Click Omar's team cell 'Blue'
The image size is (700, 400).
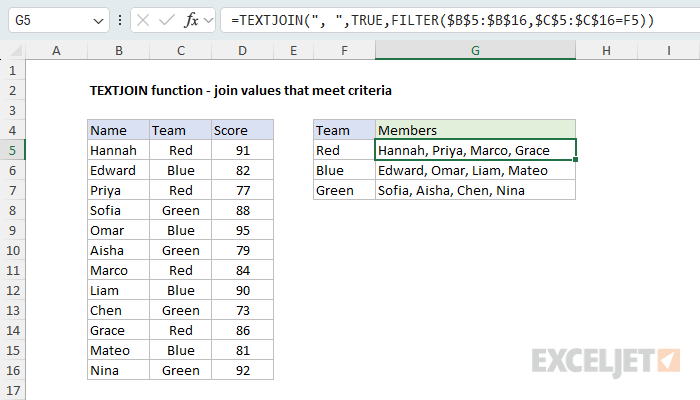click(180, 230)
